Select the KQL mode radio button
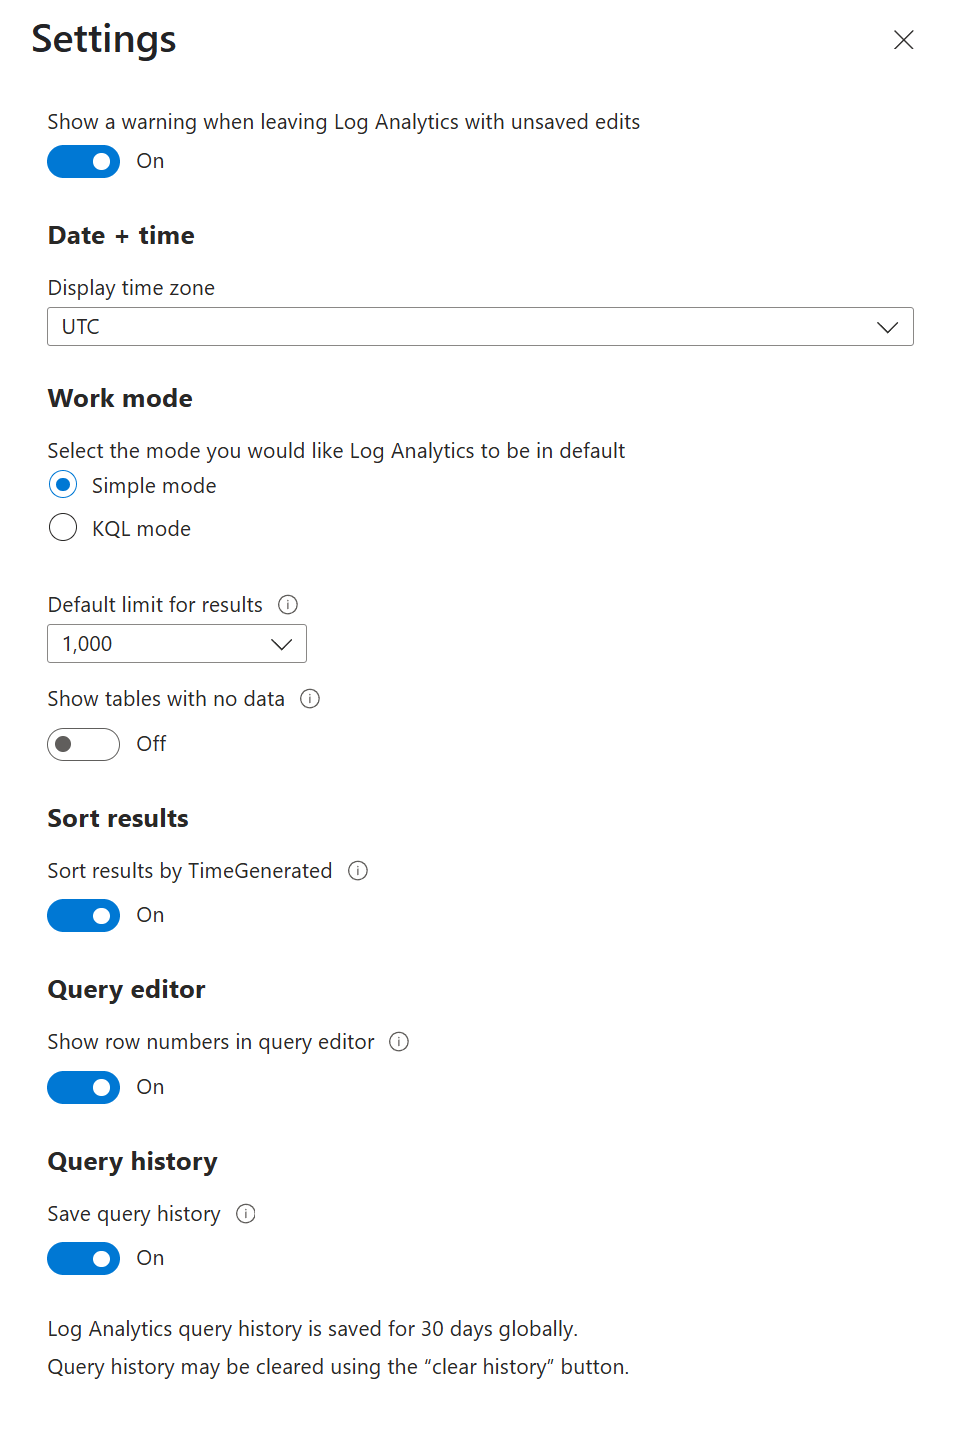Screen dimensions: 960x1440 63,527
